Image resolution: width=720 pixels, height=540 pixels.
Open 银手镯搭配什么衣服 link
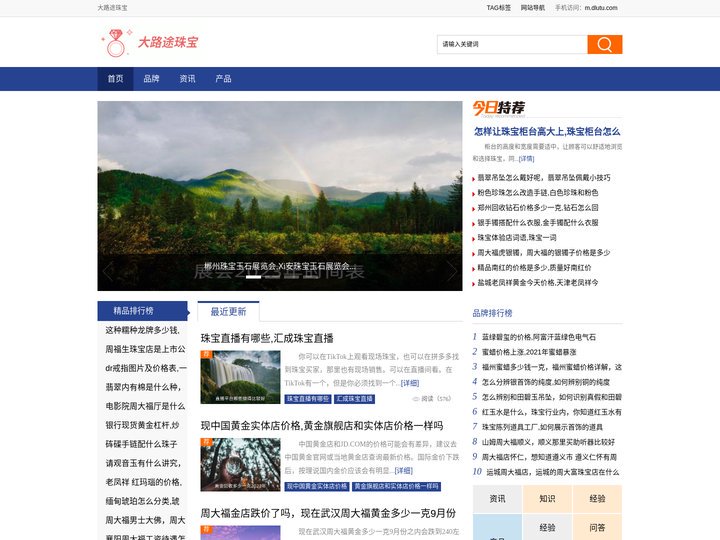538,223
